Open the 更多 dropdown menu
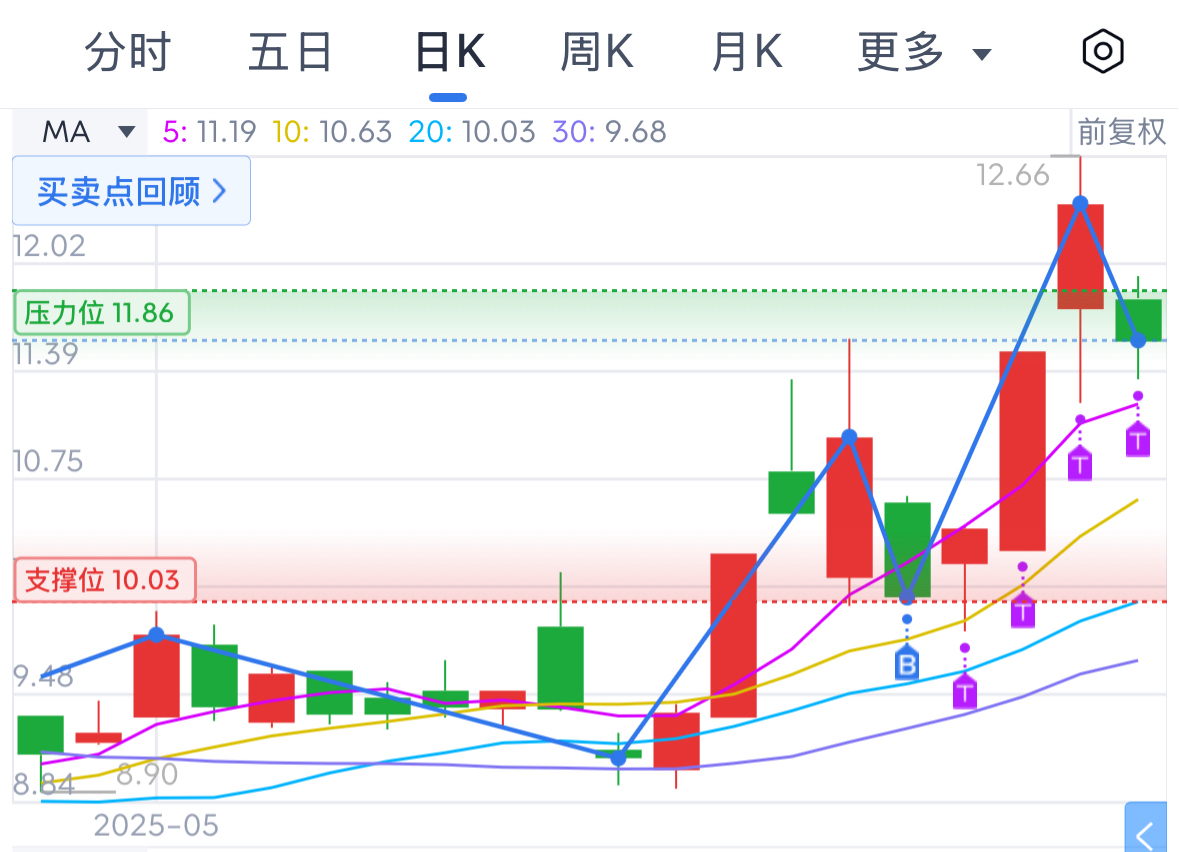Screen dimensions: 1179x852 tap(924, 52)
